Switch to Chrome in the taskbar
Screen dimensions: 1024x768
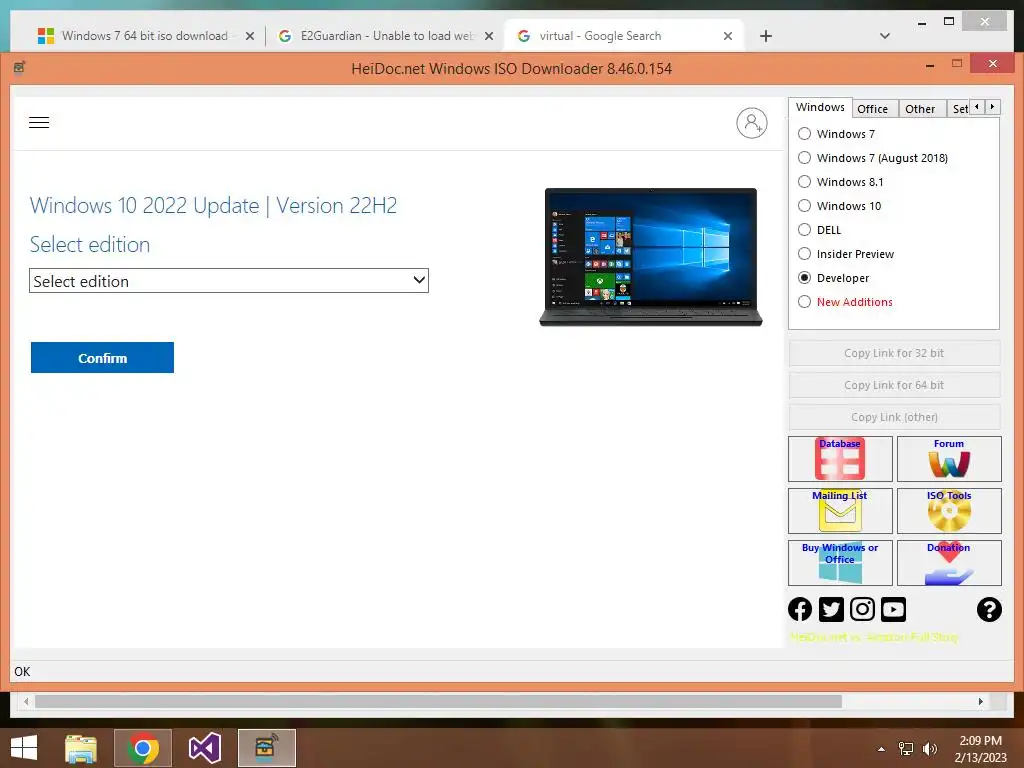[x=143, y=748]
